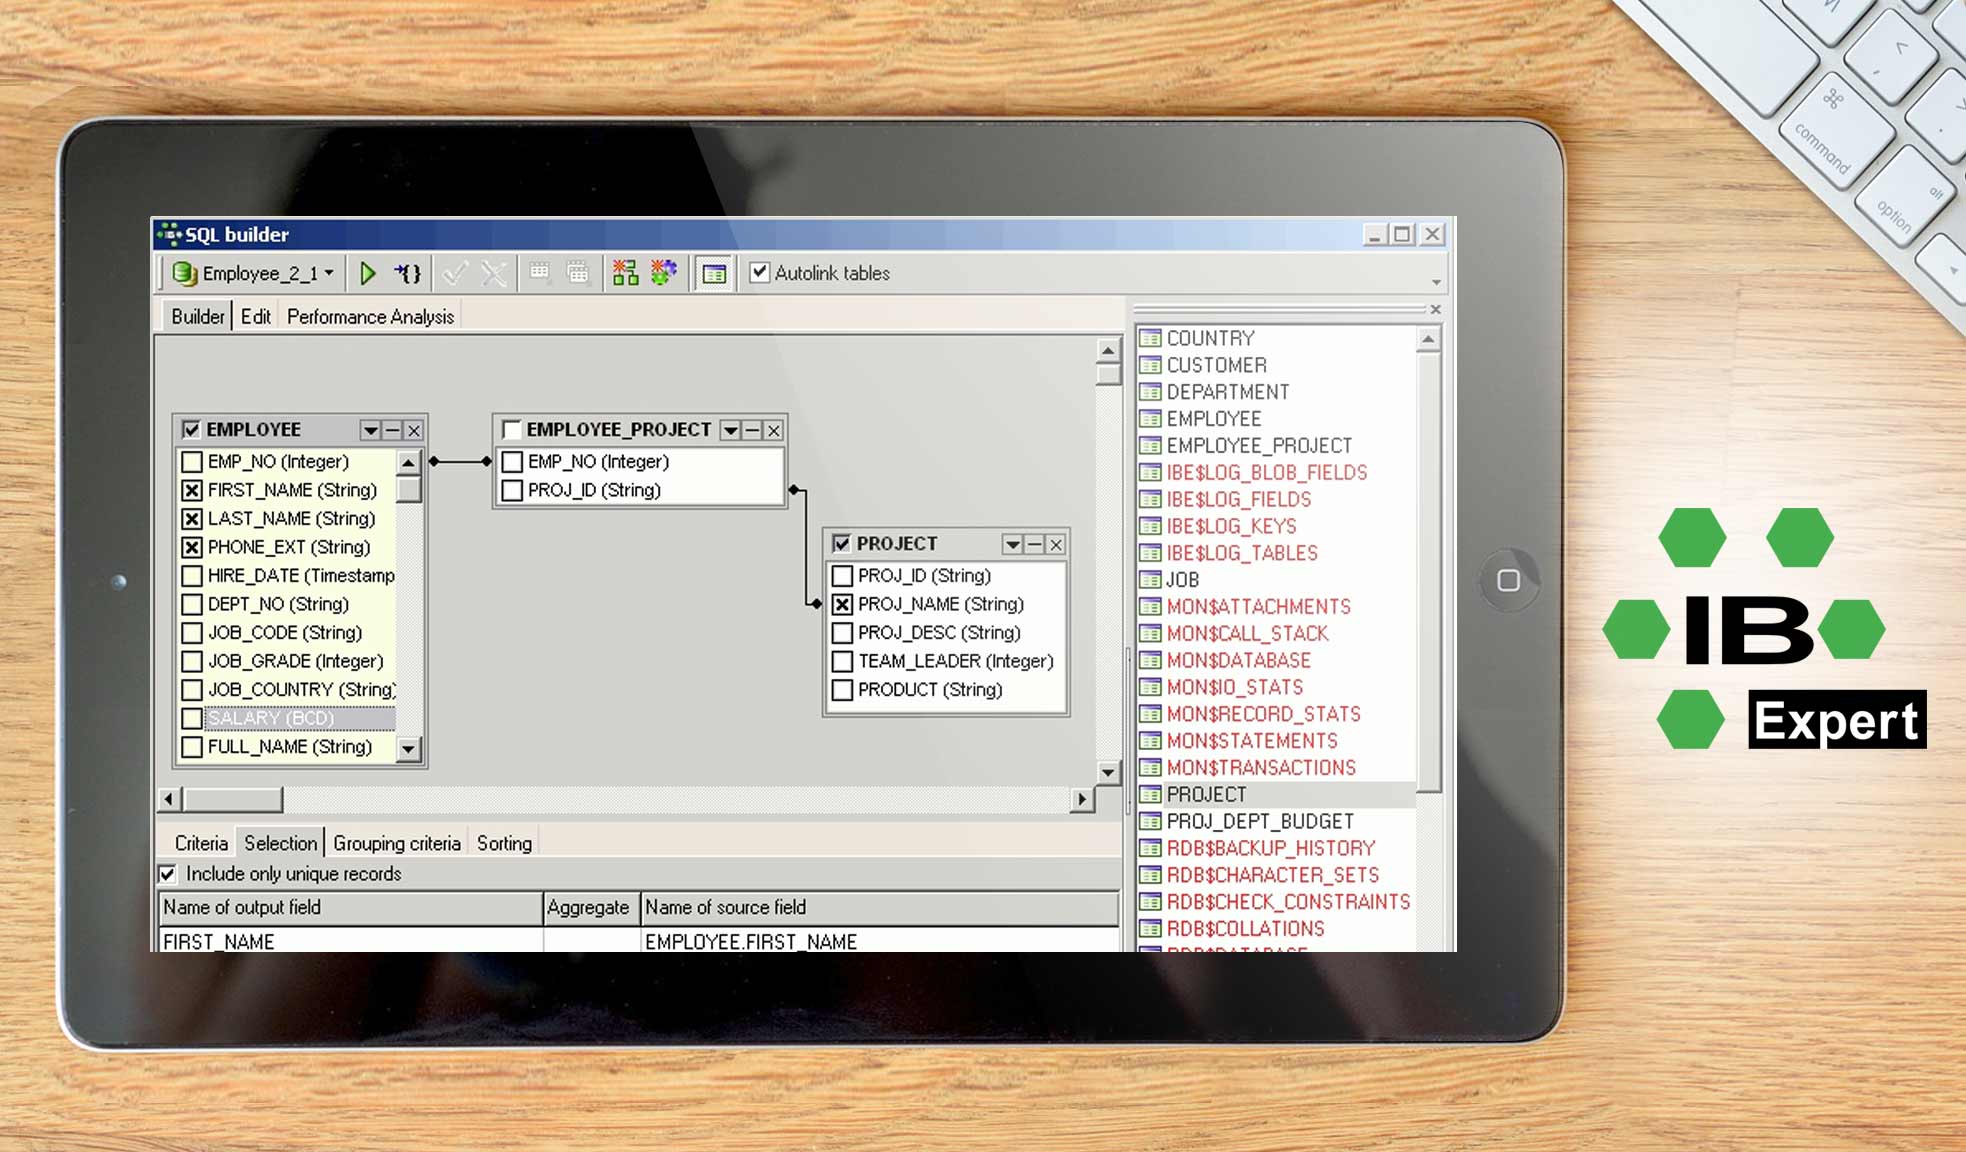Check the SALARY (BCD) field
The height and width of the screenshot is (1152, 1966).
[192, 718]
